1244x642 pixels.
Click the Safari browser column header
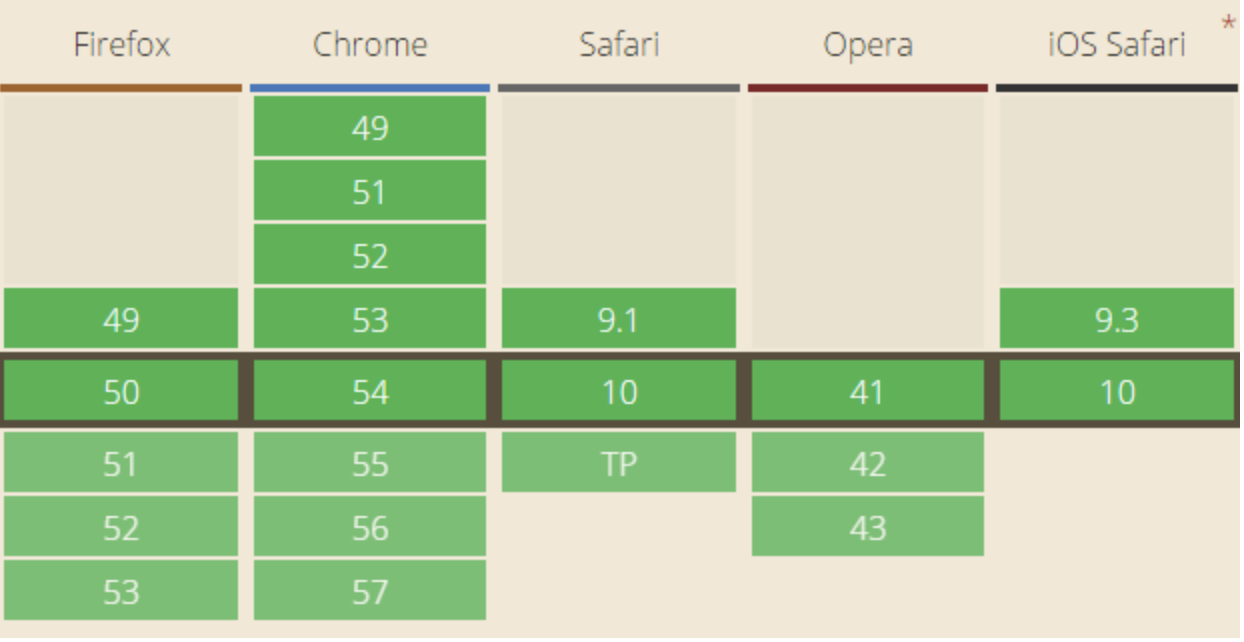[x=619, y=45]
